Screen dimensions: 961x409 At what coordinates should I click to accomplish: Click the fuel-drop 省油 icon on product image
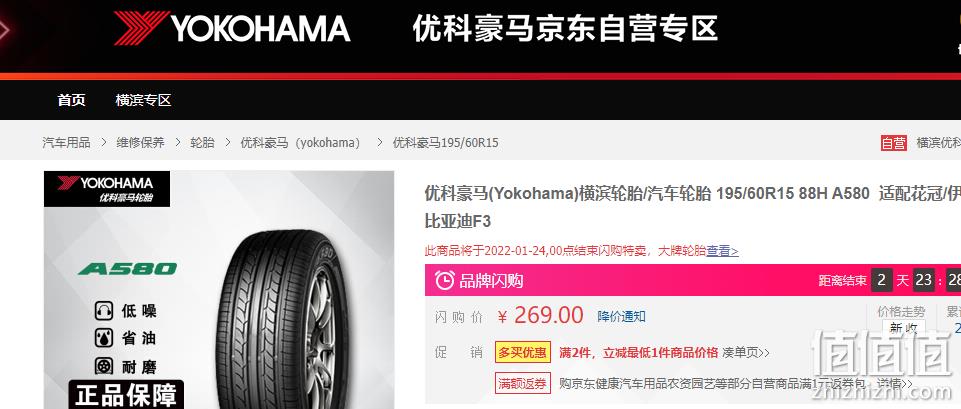(x=104, y=338)
